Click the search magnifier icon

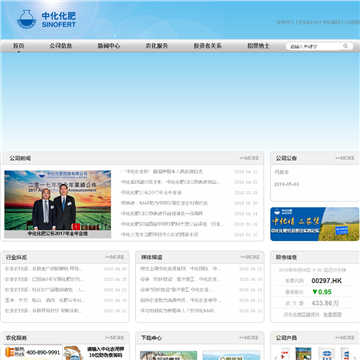point(346,46)
